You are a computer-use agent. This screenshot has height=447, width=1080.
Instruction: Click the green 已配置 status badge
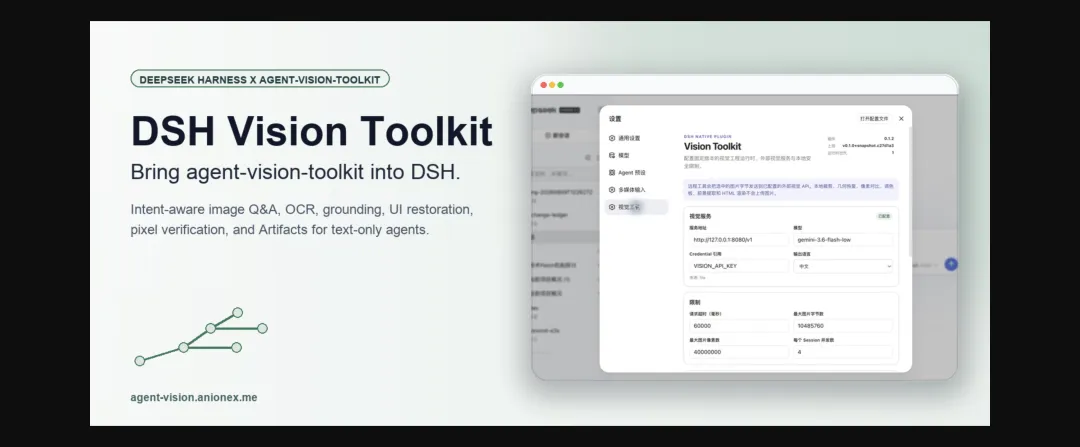[884, 216]
